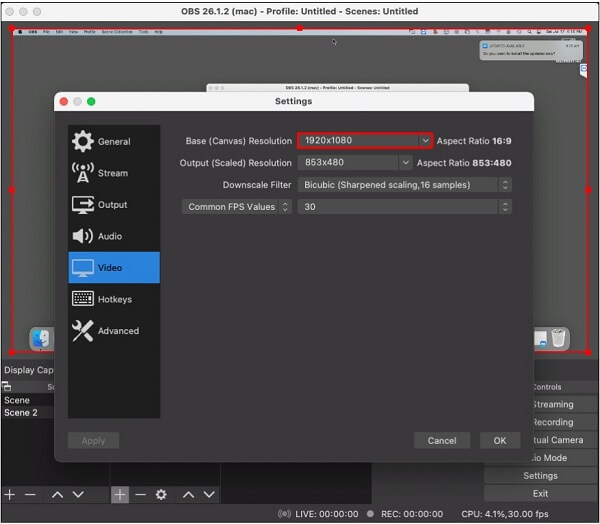Click the source properties gear icon
Image resolution: width=600 pixels, height=524 pixels.
[161, 495]
